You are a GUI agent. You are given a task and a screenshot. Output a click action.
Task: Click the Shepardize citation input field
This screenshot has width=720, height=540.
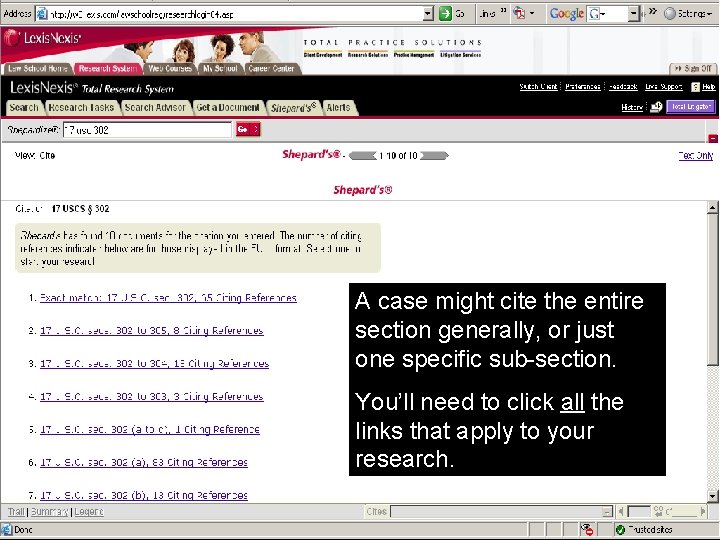coord(147,130)
